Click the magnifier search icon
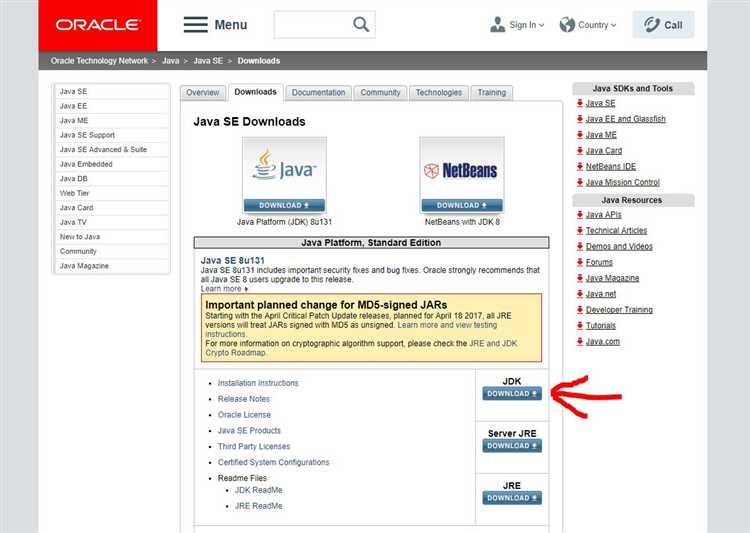 (x=361, y=24)
